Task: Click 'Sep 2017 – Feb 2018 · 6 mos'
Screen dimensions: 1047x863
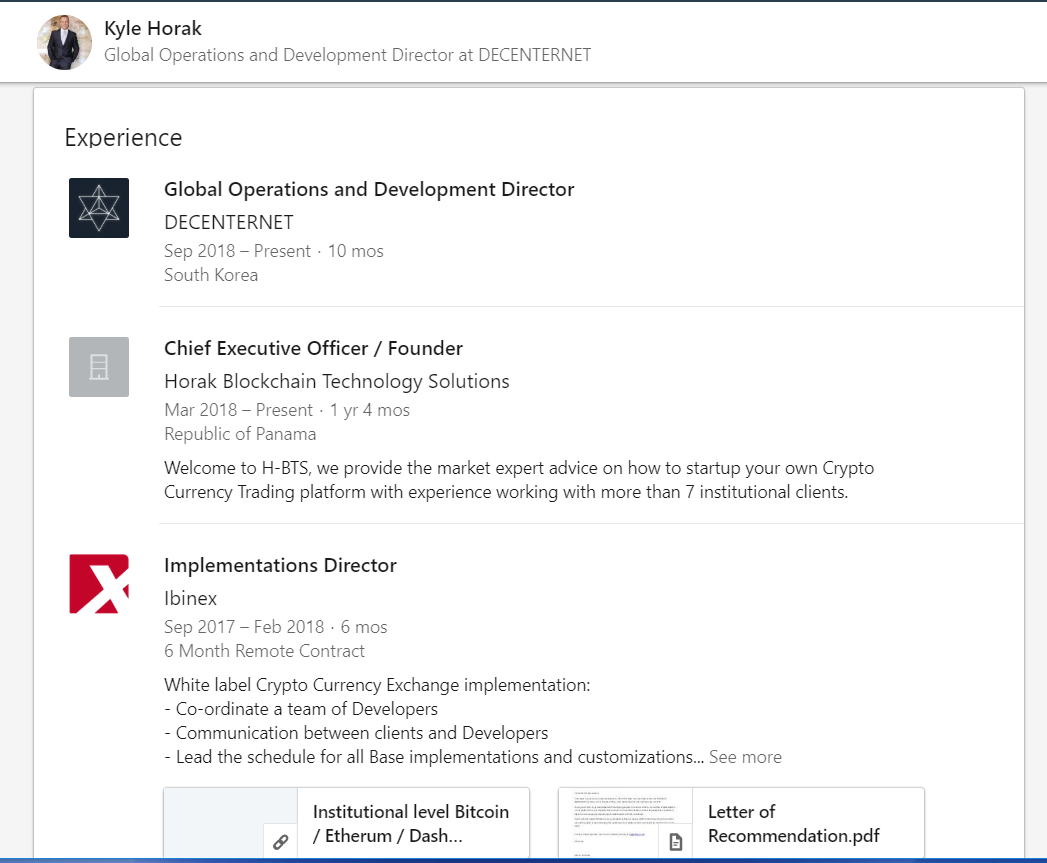Action: [276, 627]
